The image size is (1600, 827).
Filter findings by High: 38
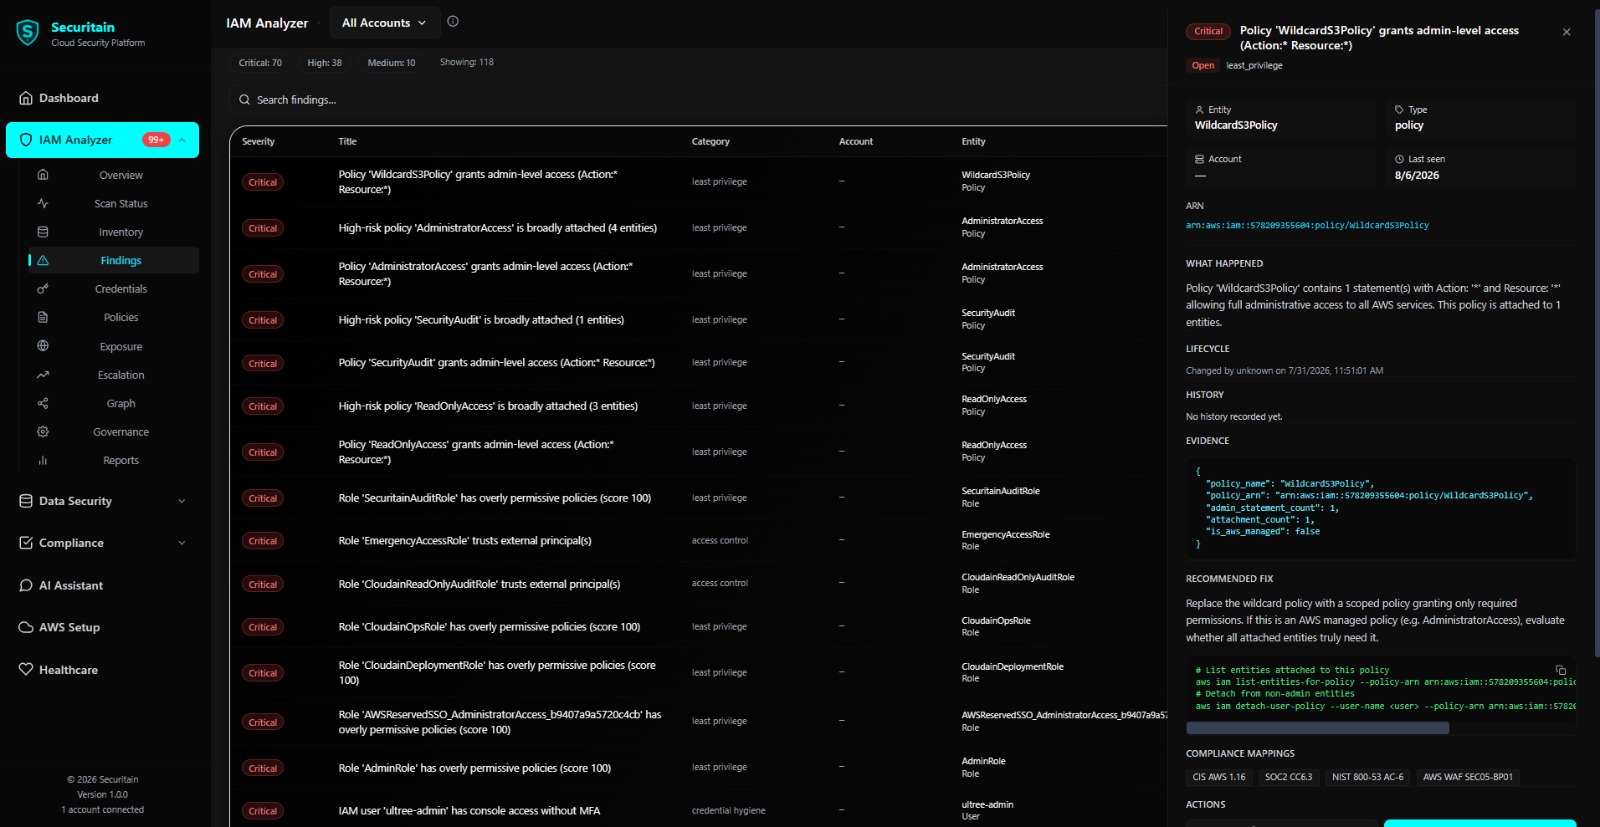click(324, 63)
